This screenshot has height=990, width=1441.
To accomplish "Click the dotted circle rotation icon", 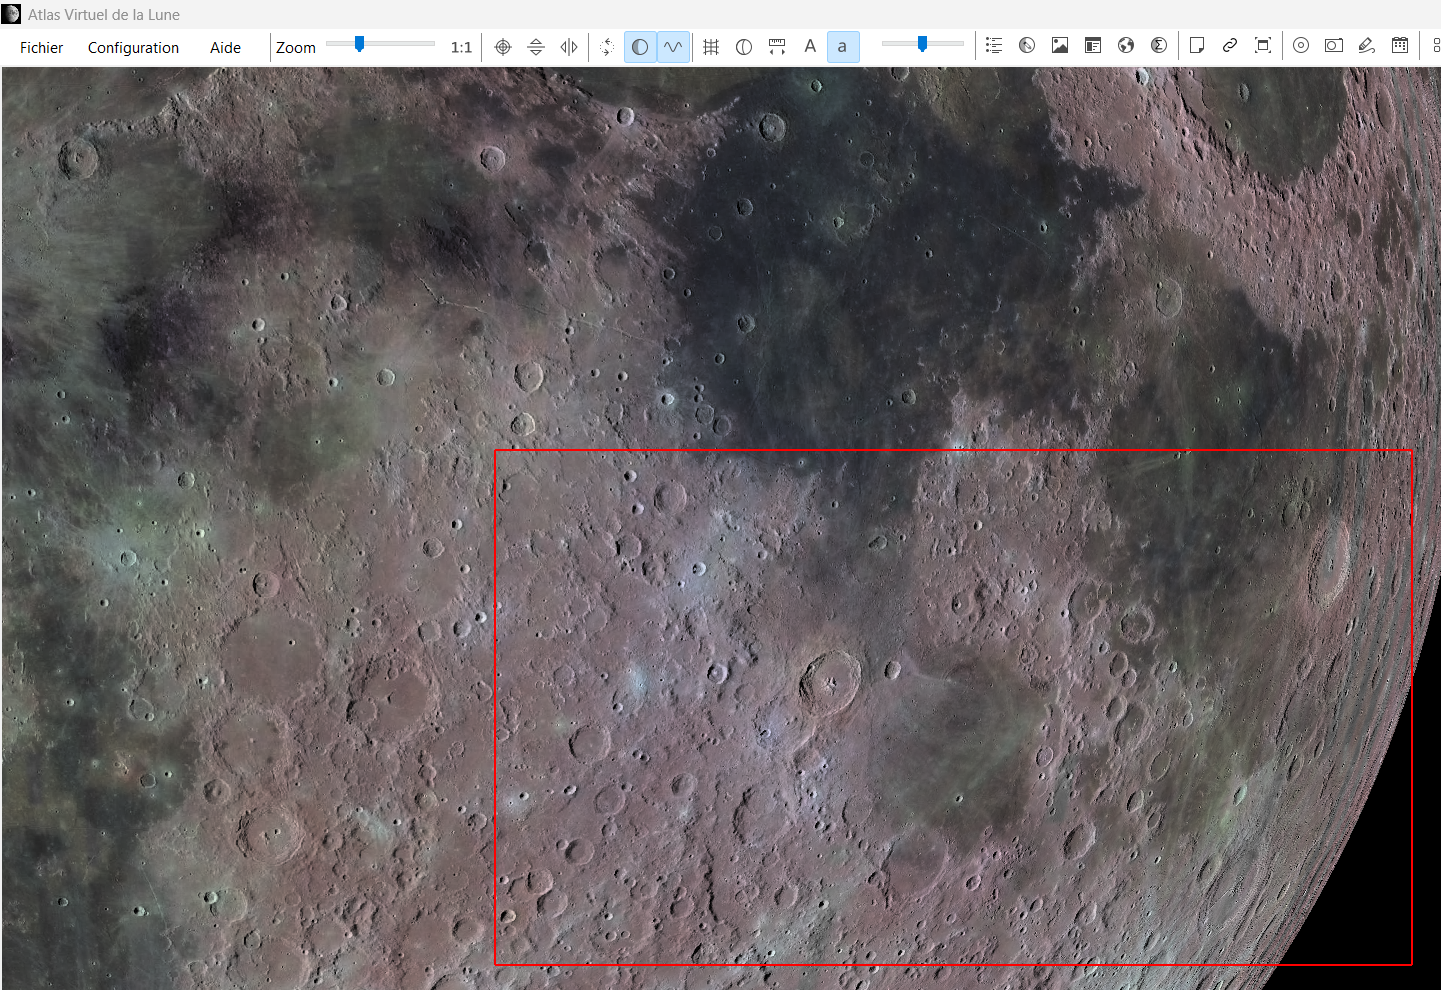I will [607, 47].
